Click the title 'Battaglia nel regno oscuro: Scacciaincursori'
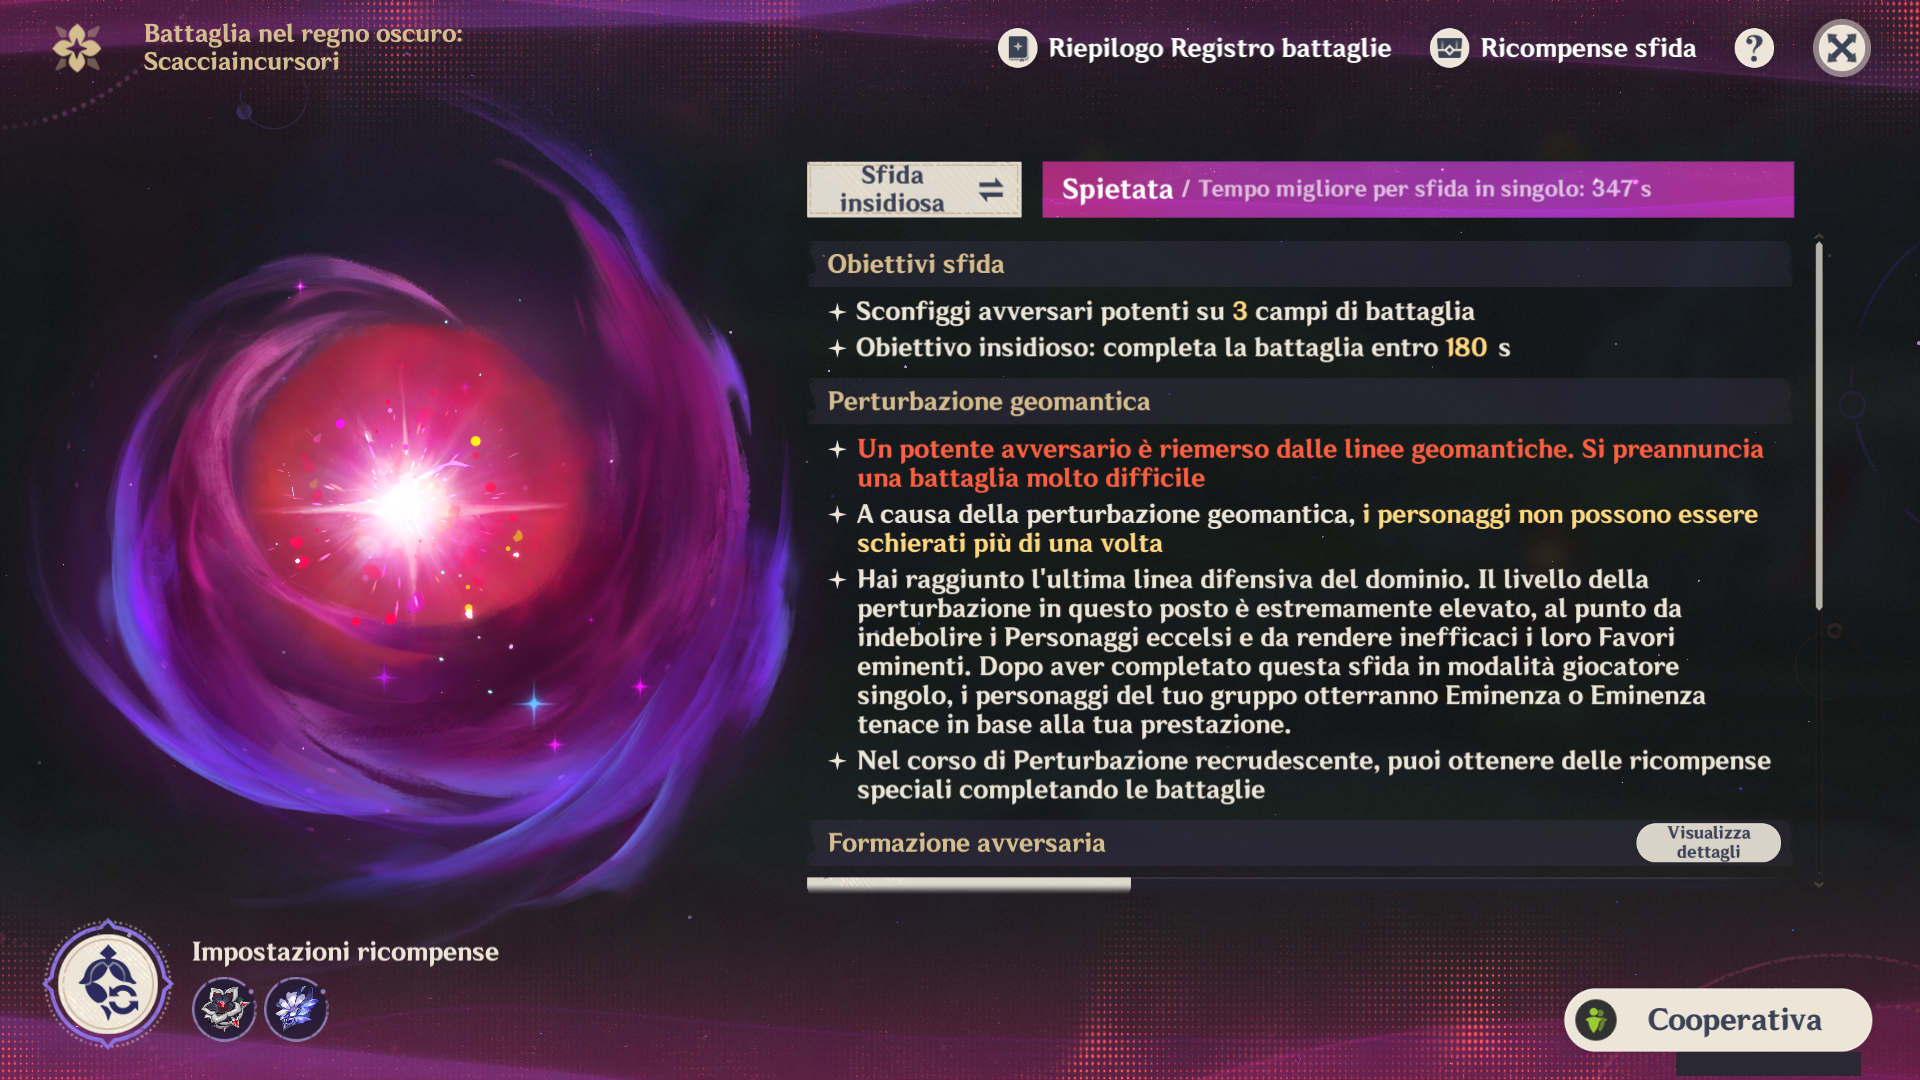Screen dimensions: 1920x1080 [x=303, y=47]
